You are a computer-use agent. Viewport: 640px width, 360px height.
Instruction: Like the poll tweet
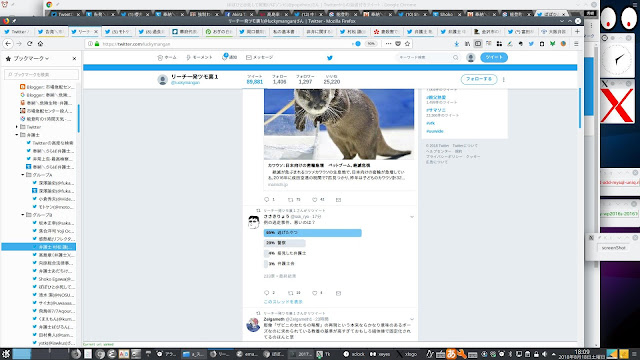pos(315,293)
